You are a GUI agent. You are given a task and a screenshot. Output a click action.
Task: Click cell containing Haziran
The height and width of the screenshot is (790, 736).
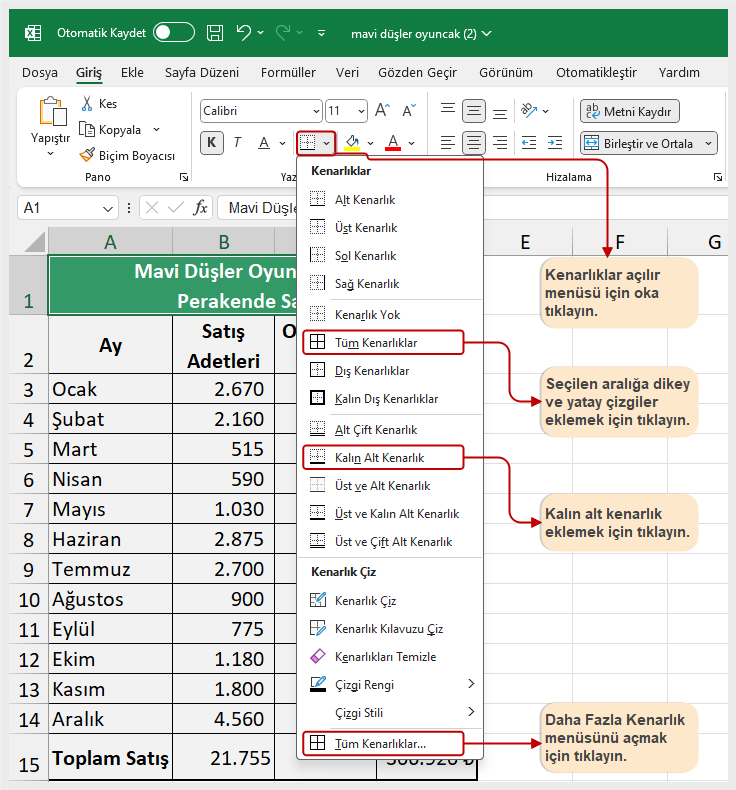tap(110, 539)
